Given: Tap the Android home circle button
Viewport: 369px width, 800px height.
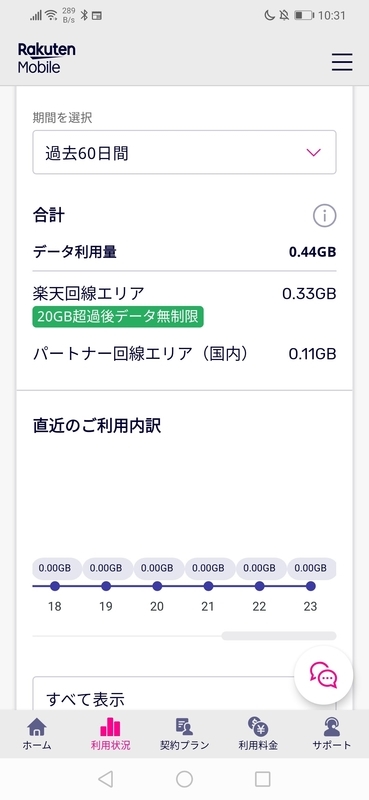Looking at the screenshot, I should pyautogui.click(x=184, y=779).
